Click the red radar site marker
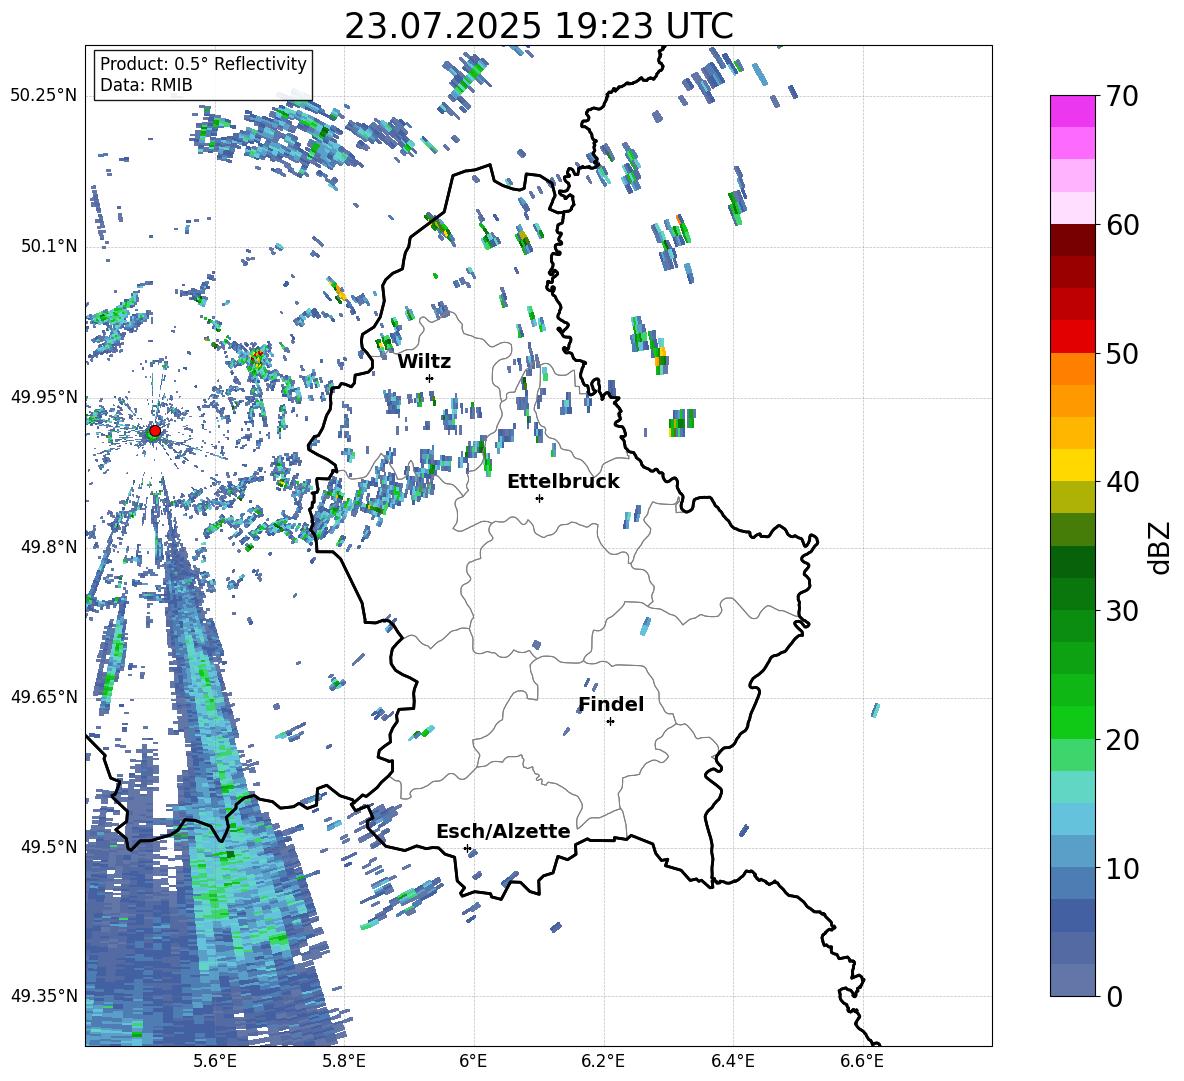 point(155,430)
